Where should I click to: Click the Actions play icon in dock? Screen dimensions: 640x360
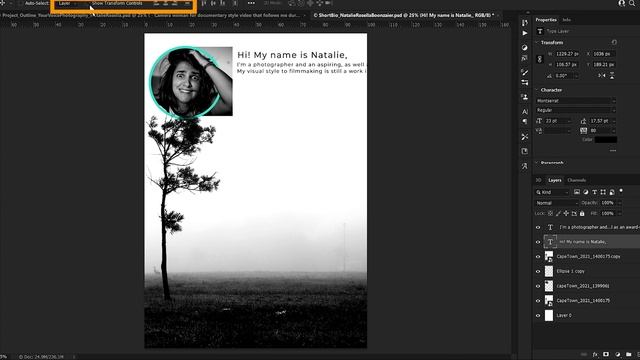pyautogui.click(x=524, y=33)
